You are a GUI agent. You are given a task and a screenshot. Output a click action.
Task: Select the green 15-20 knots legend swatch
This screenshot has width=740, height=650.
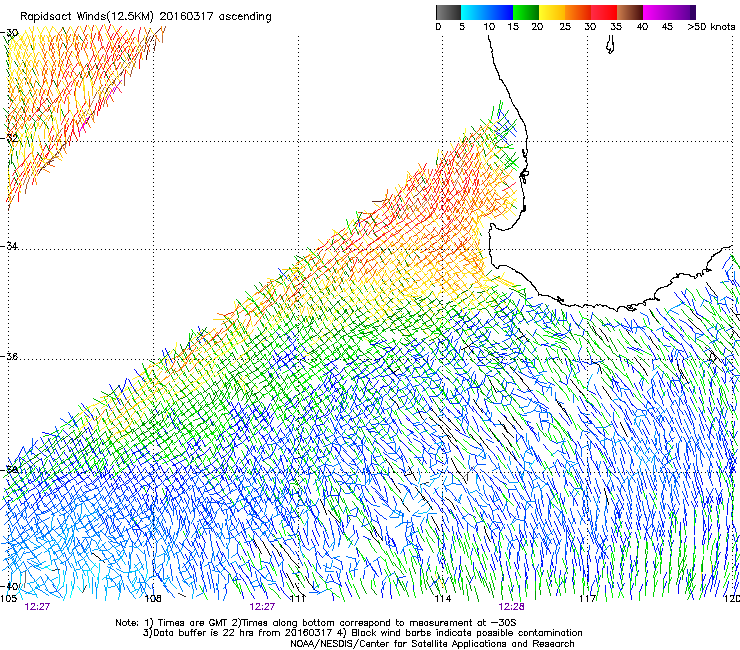point(526,12)
